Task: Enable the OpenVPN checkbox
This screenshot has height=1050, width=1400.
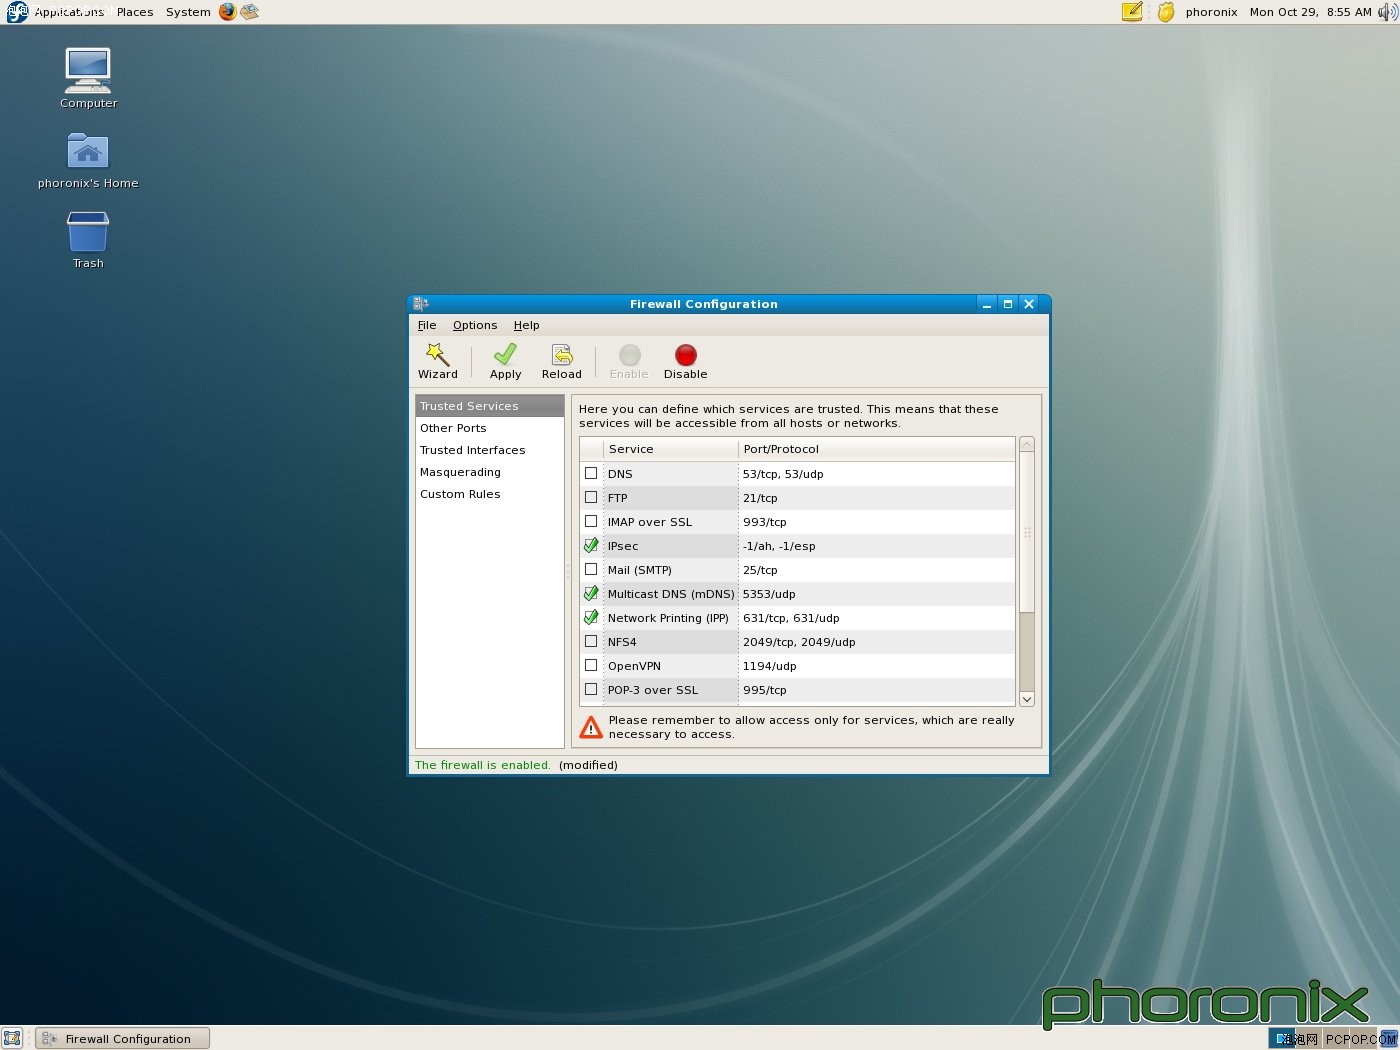Action: [591, 665]
